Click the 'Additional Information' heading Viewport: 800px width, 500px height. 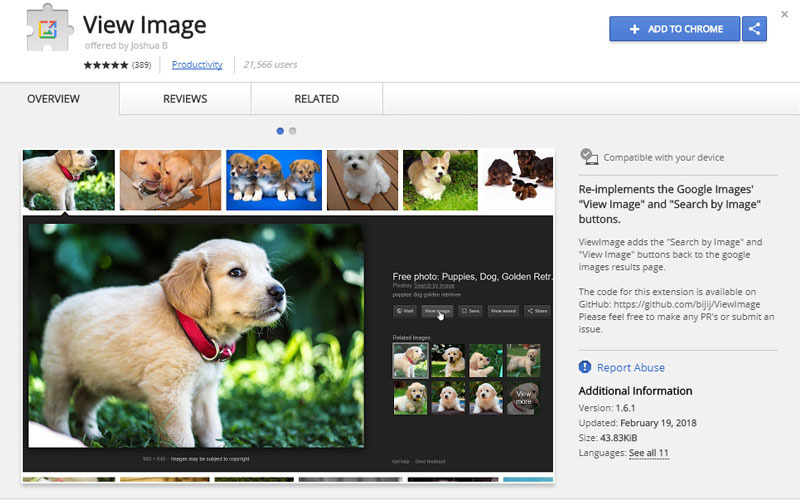[x=635, y=391]
